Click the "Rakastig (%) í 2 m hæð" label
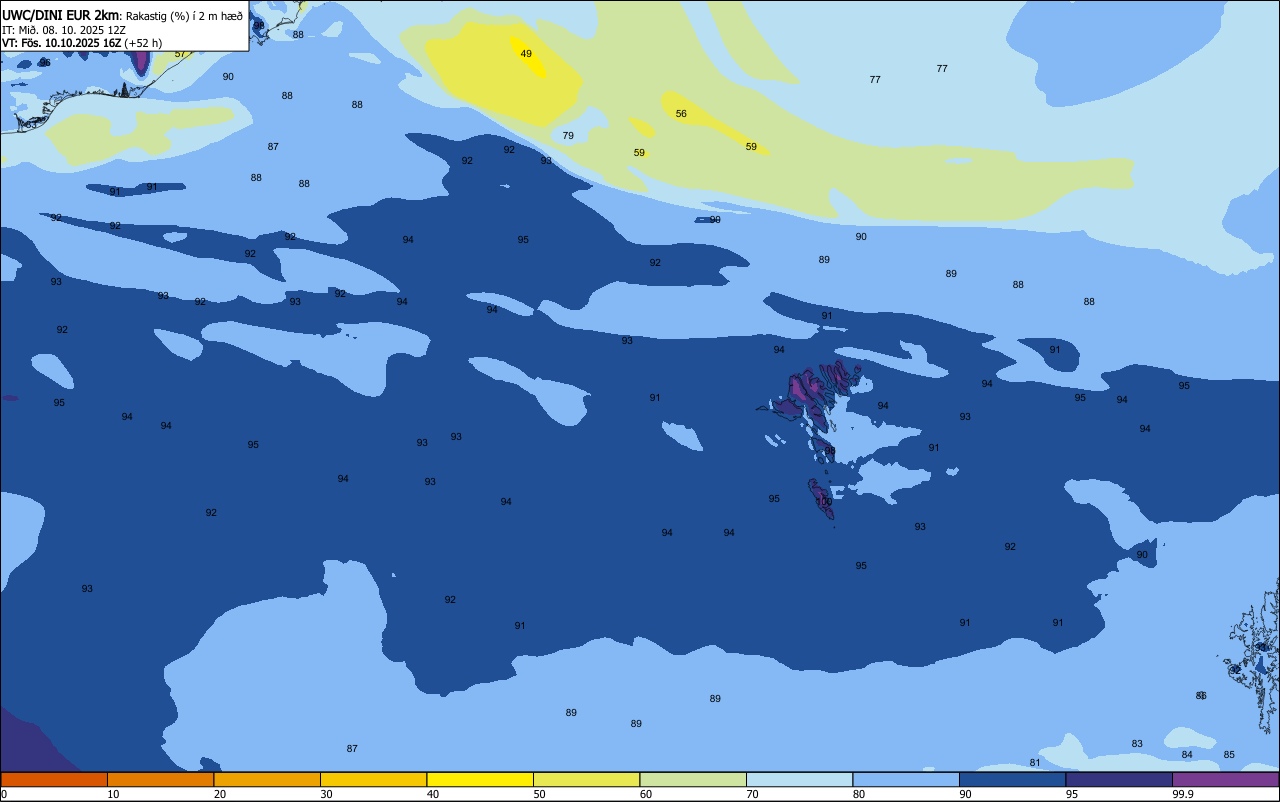 tap(184, 16)
